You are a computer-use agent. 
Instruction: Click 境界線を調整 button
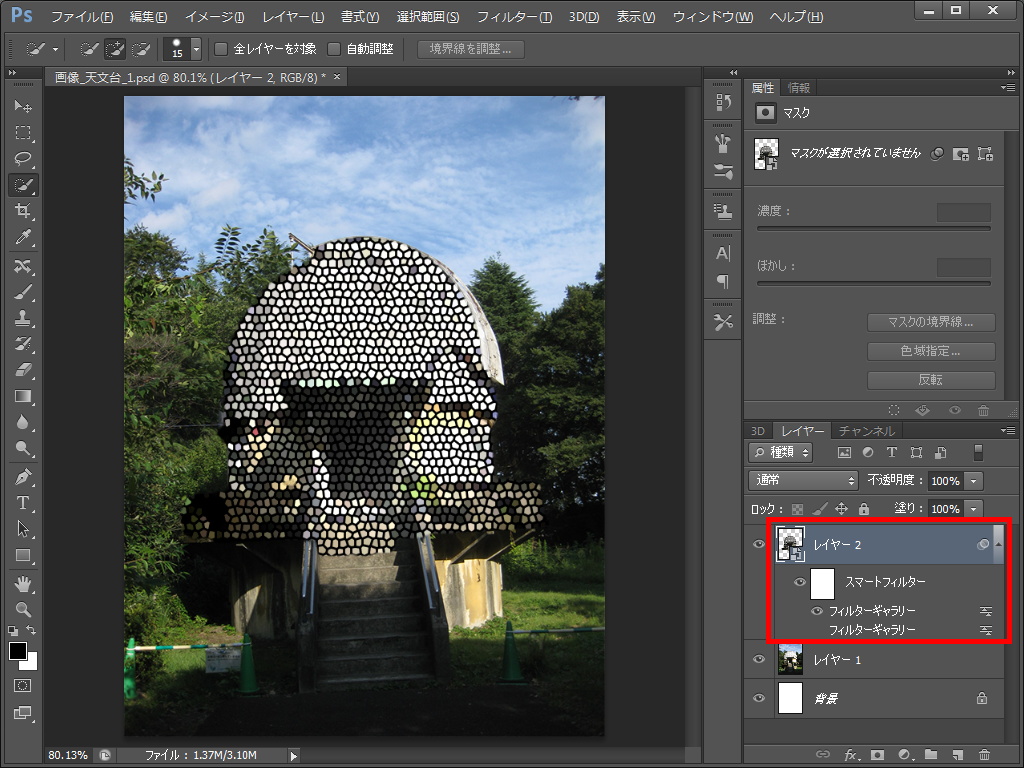470,49
